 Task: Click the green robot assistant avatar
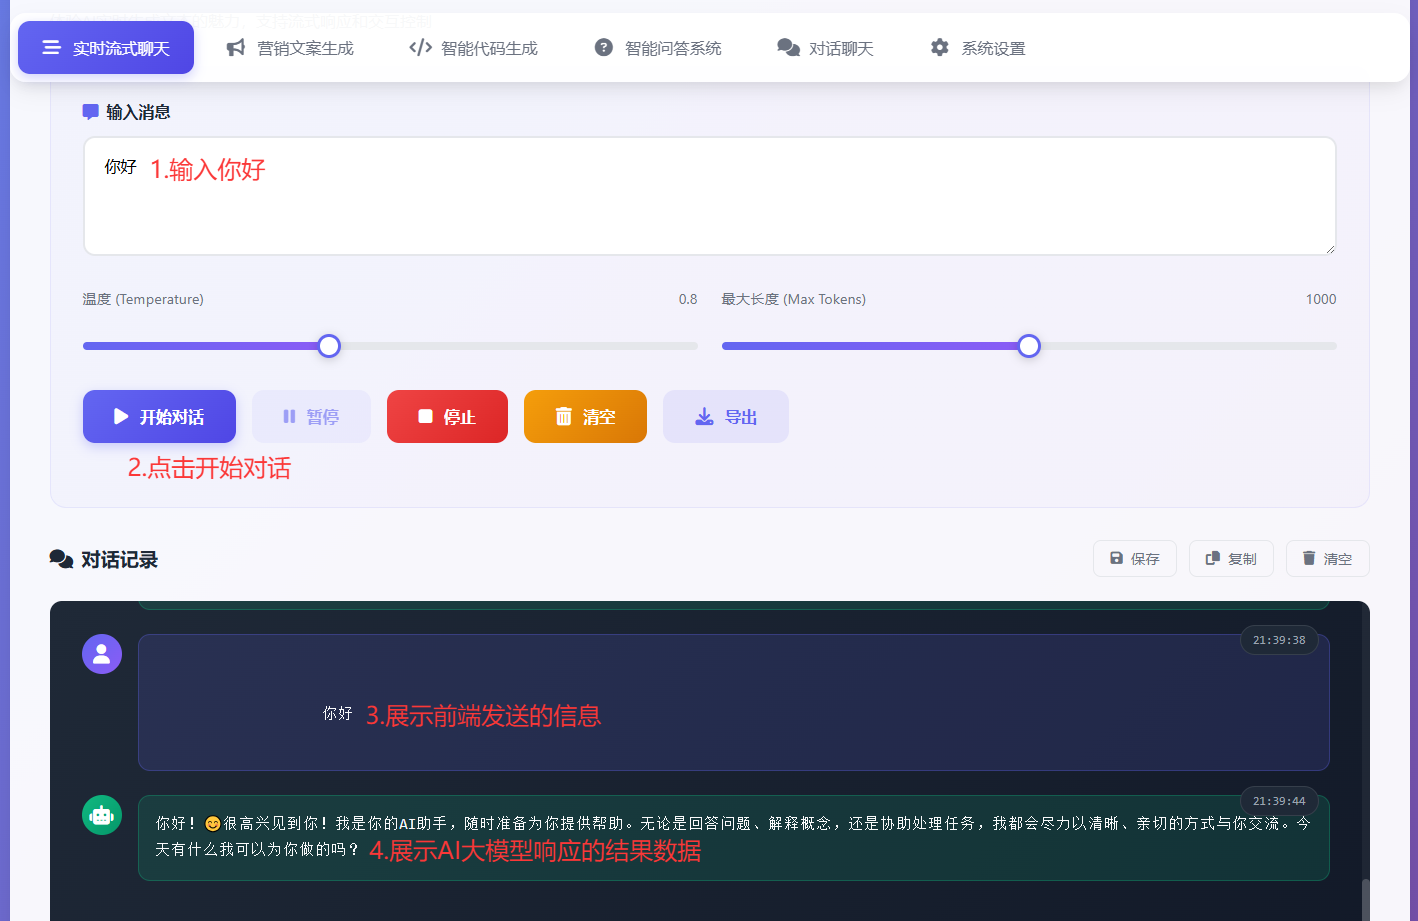tap(102, 815)
